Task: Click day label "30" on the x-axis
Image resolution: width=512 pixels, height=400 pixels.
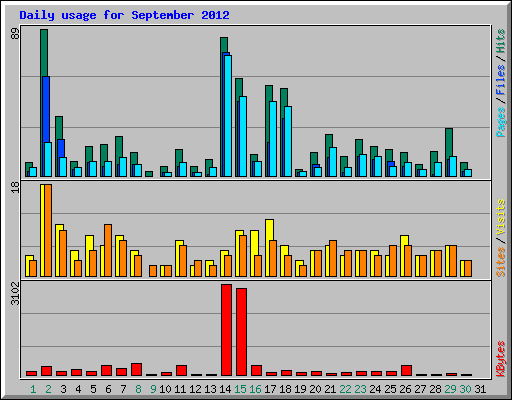Action: pos(465,389)
